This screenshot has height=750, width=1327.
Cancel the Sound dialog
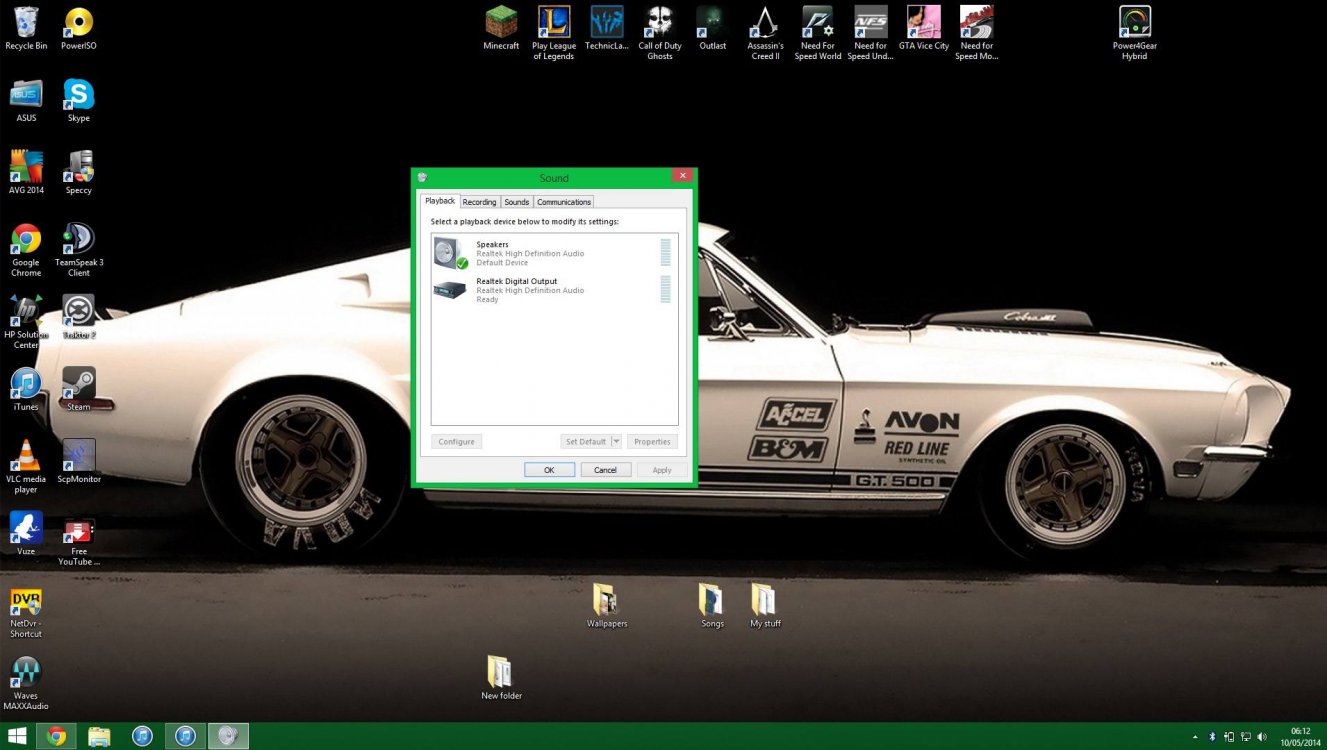click(x=605, y=469)
